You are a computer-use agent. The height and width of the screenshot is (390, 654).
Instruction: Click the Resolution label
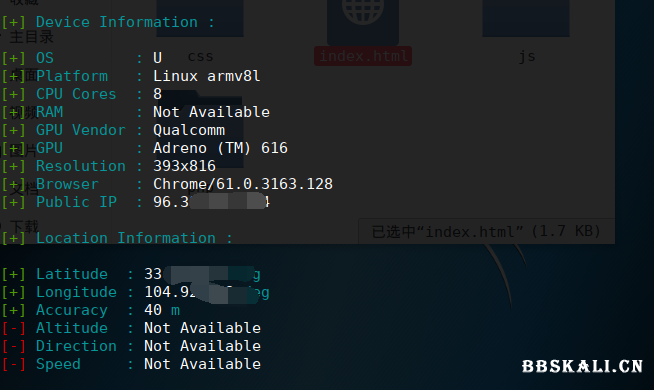click(80, 166)
